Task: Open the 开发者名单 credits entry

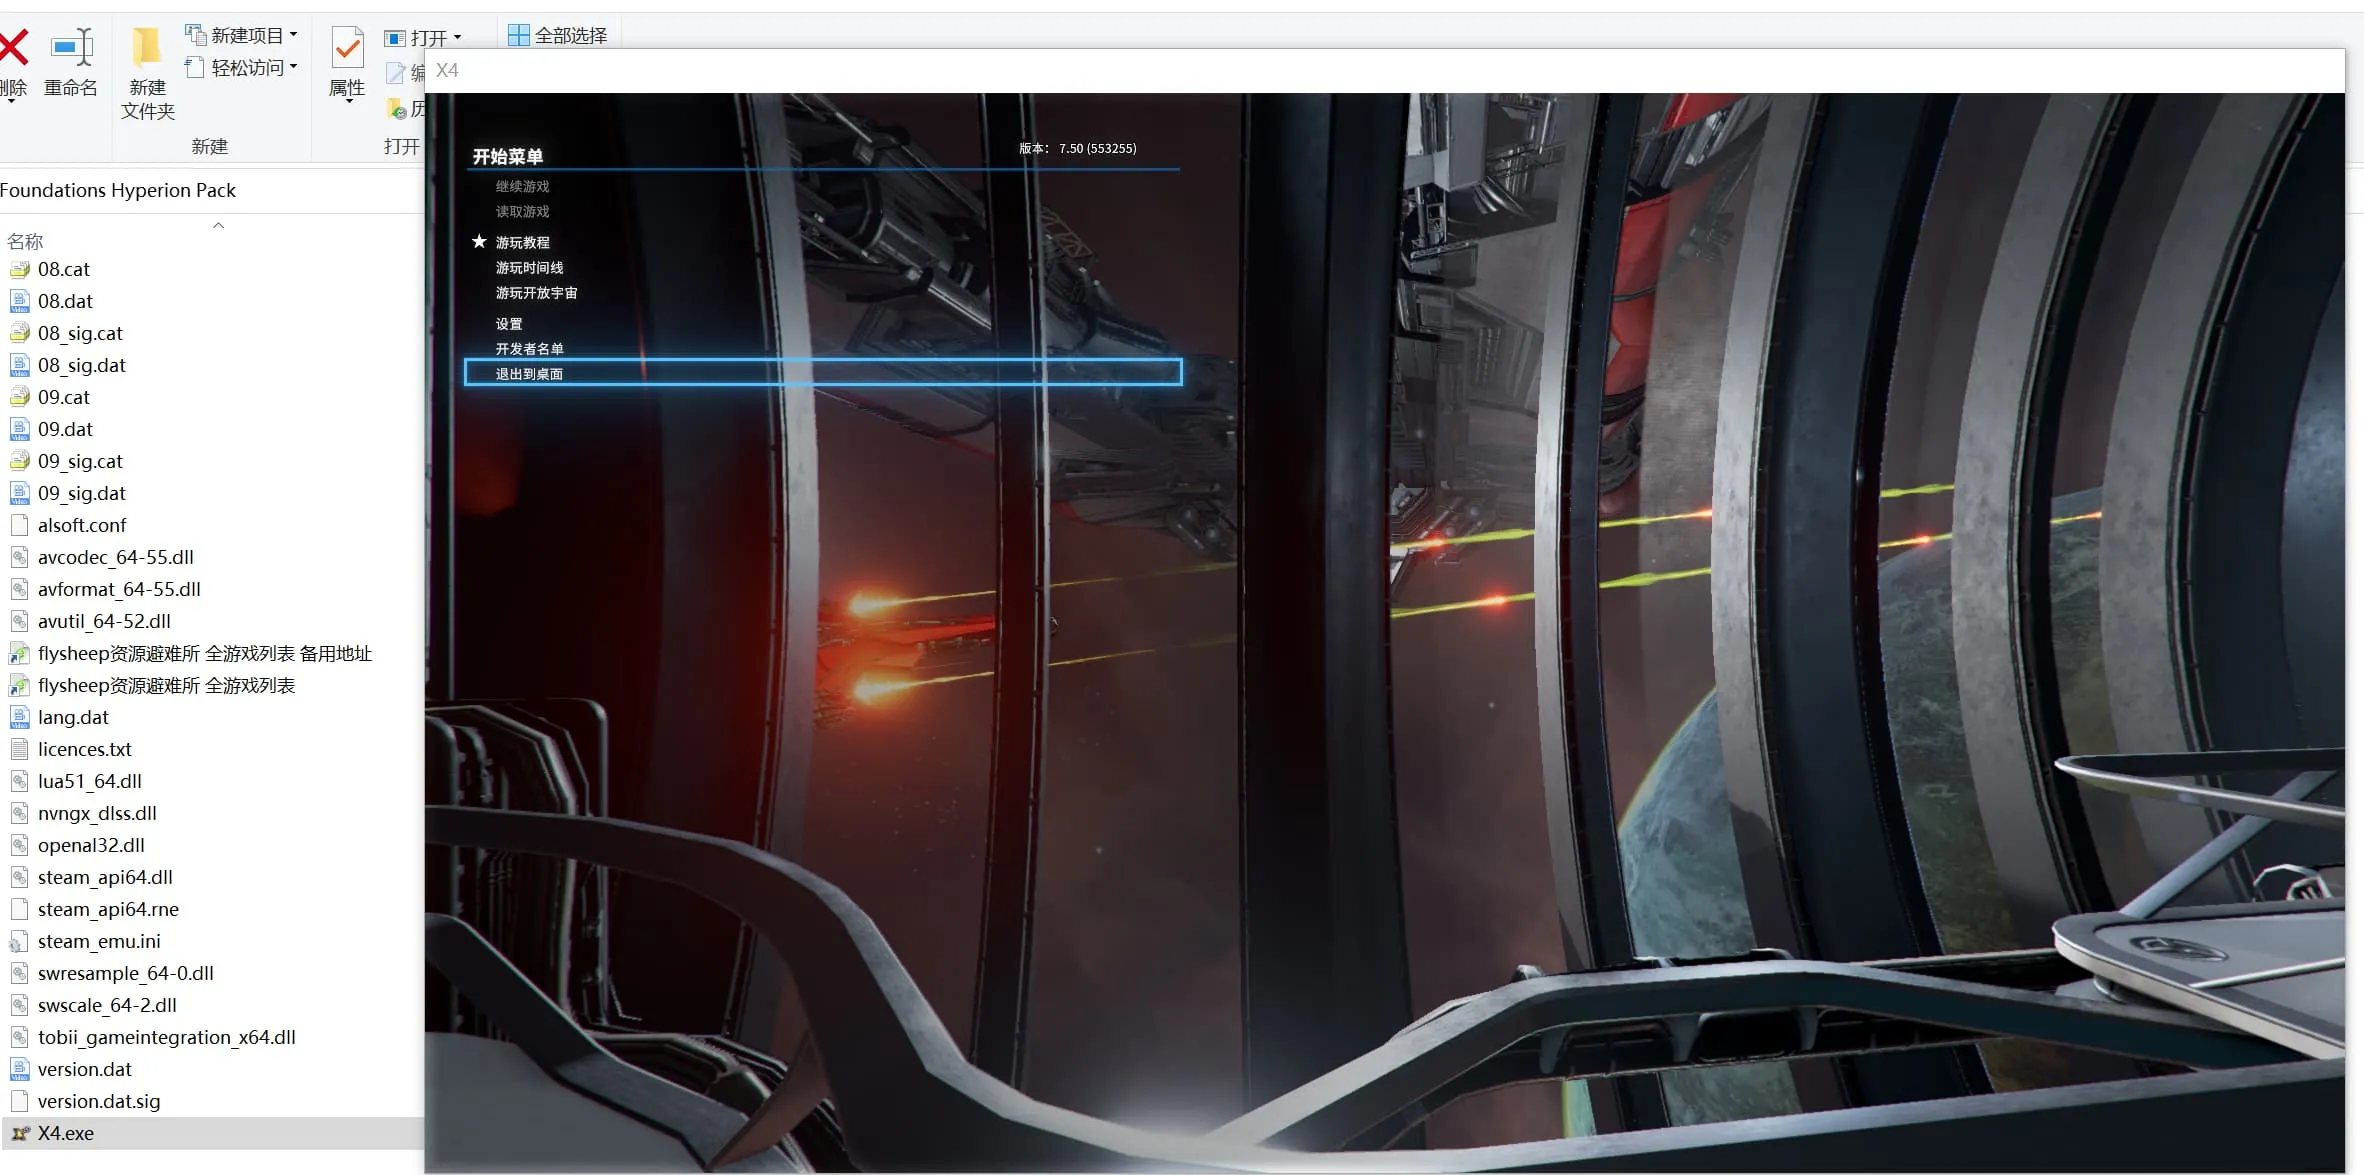Action: pyautogui.click(x=529, y=349)
